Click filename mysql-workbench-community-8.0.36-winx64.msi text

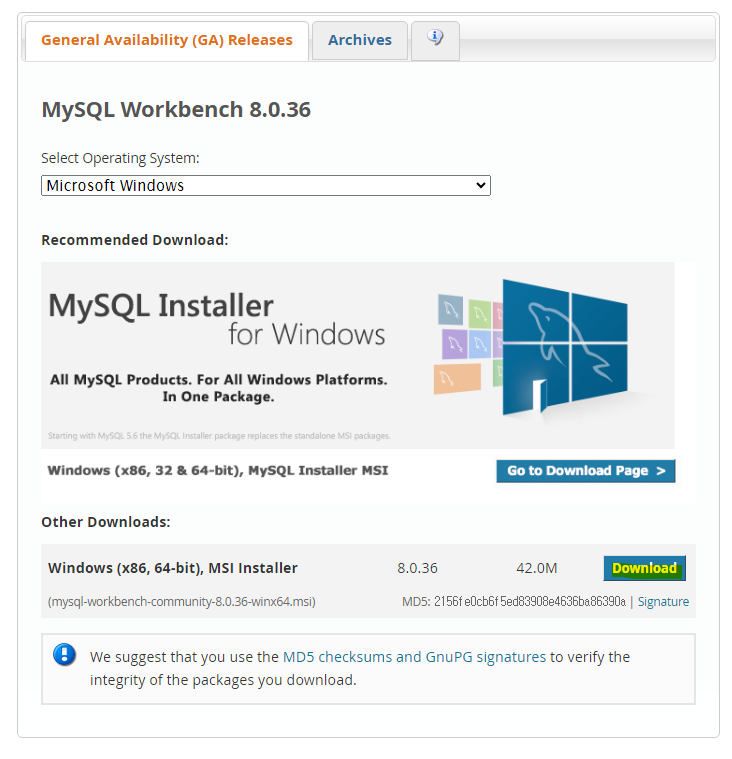(182, 602)
